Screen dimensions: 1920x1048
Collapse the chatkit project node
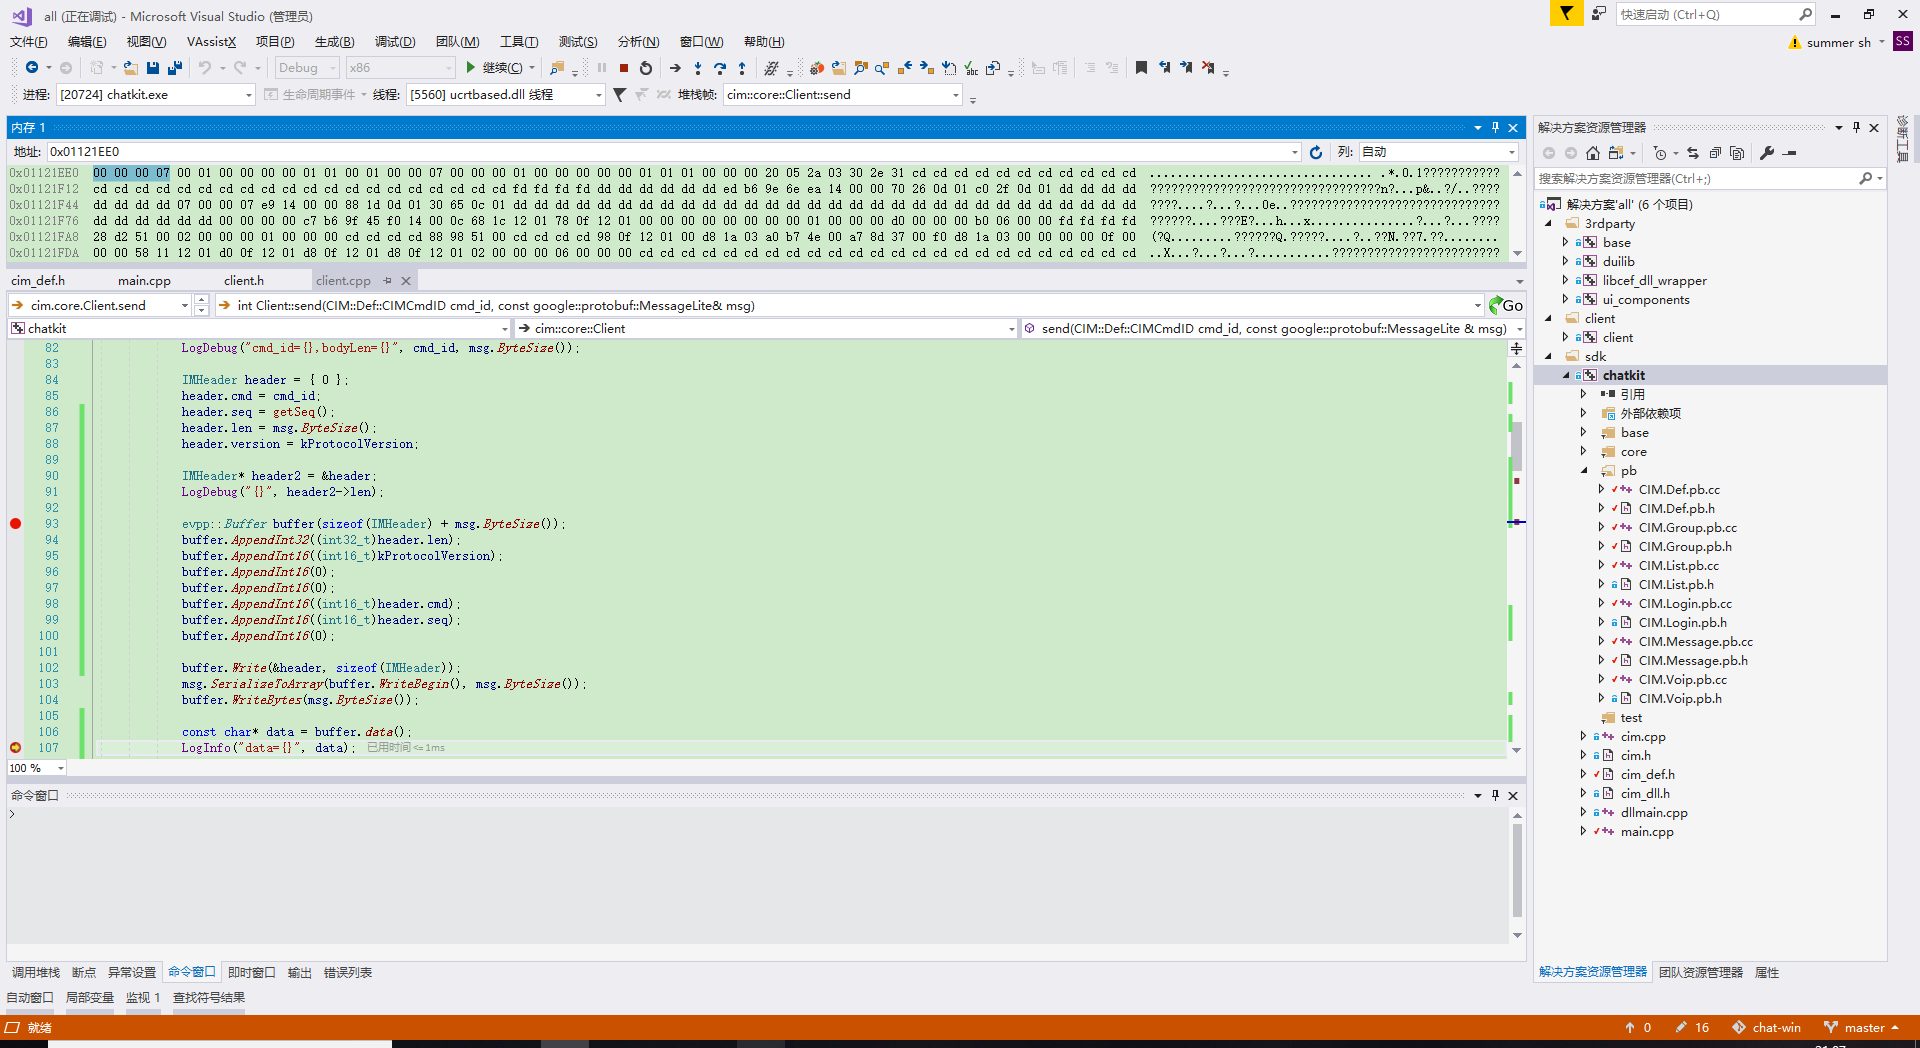1566,376
